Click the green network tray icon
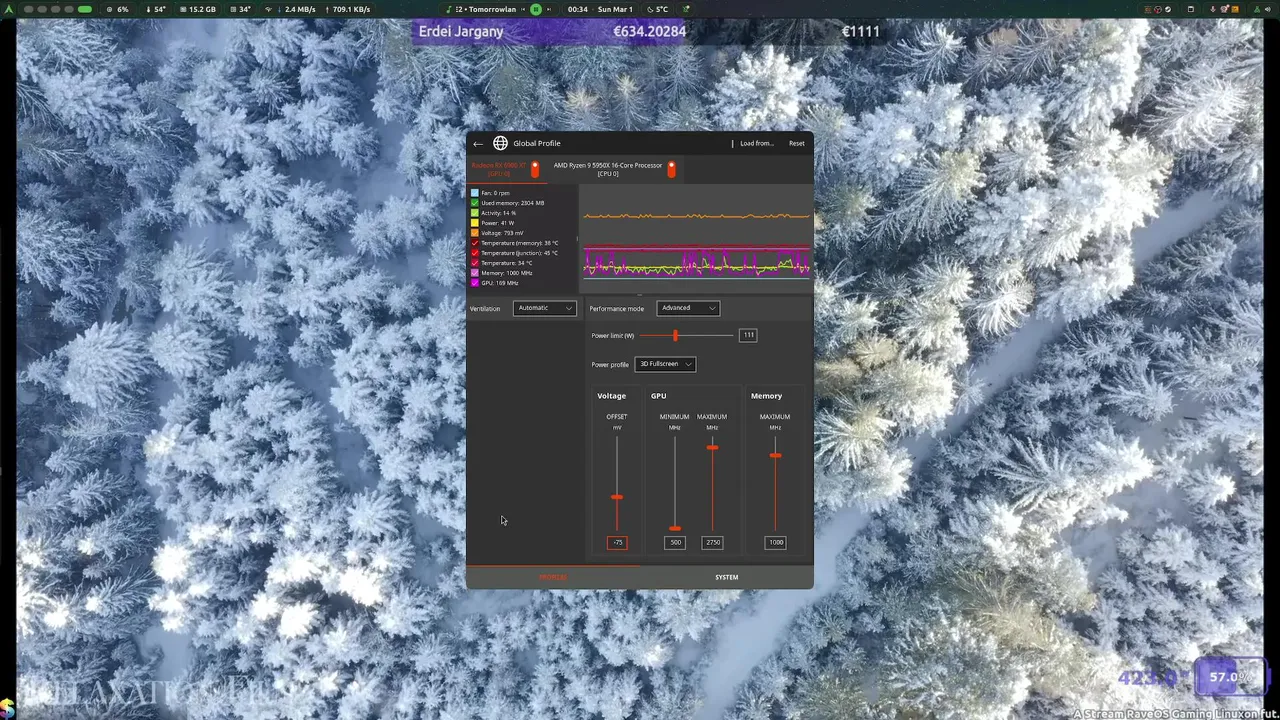Screen dimensions: 1280x720 pyautogui.click(x=1257, y=9)
